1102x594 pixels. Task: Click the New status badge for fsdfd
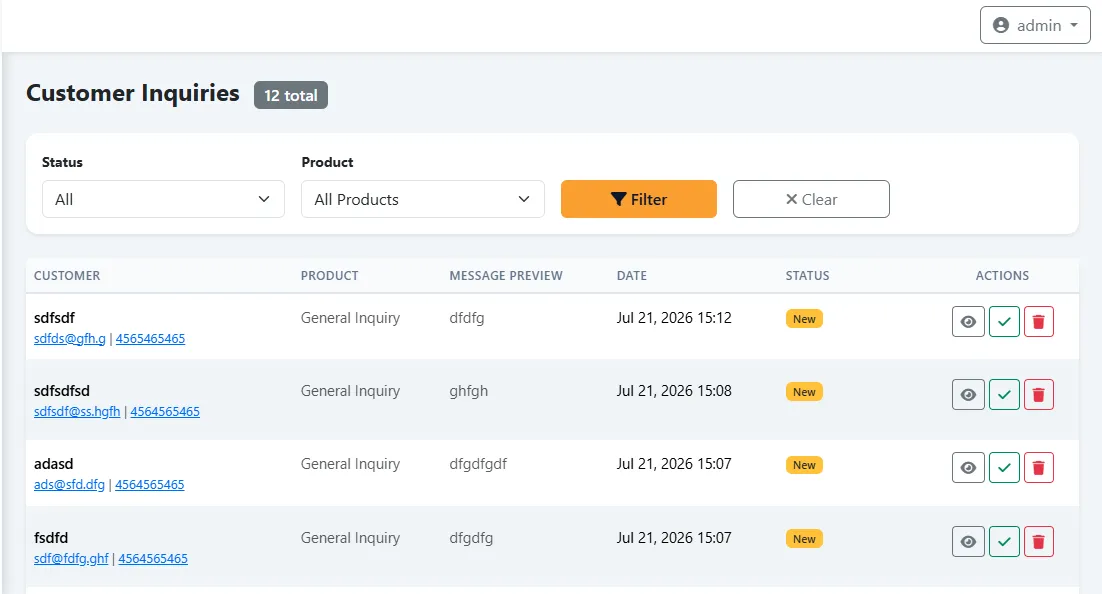pos(804,539)
